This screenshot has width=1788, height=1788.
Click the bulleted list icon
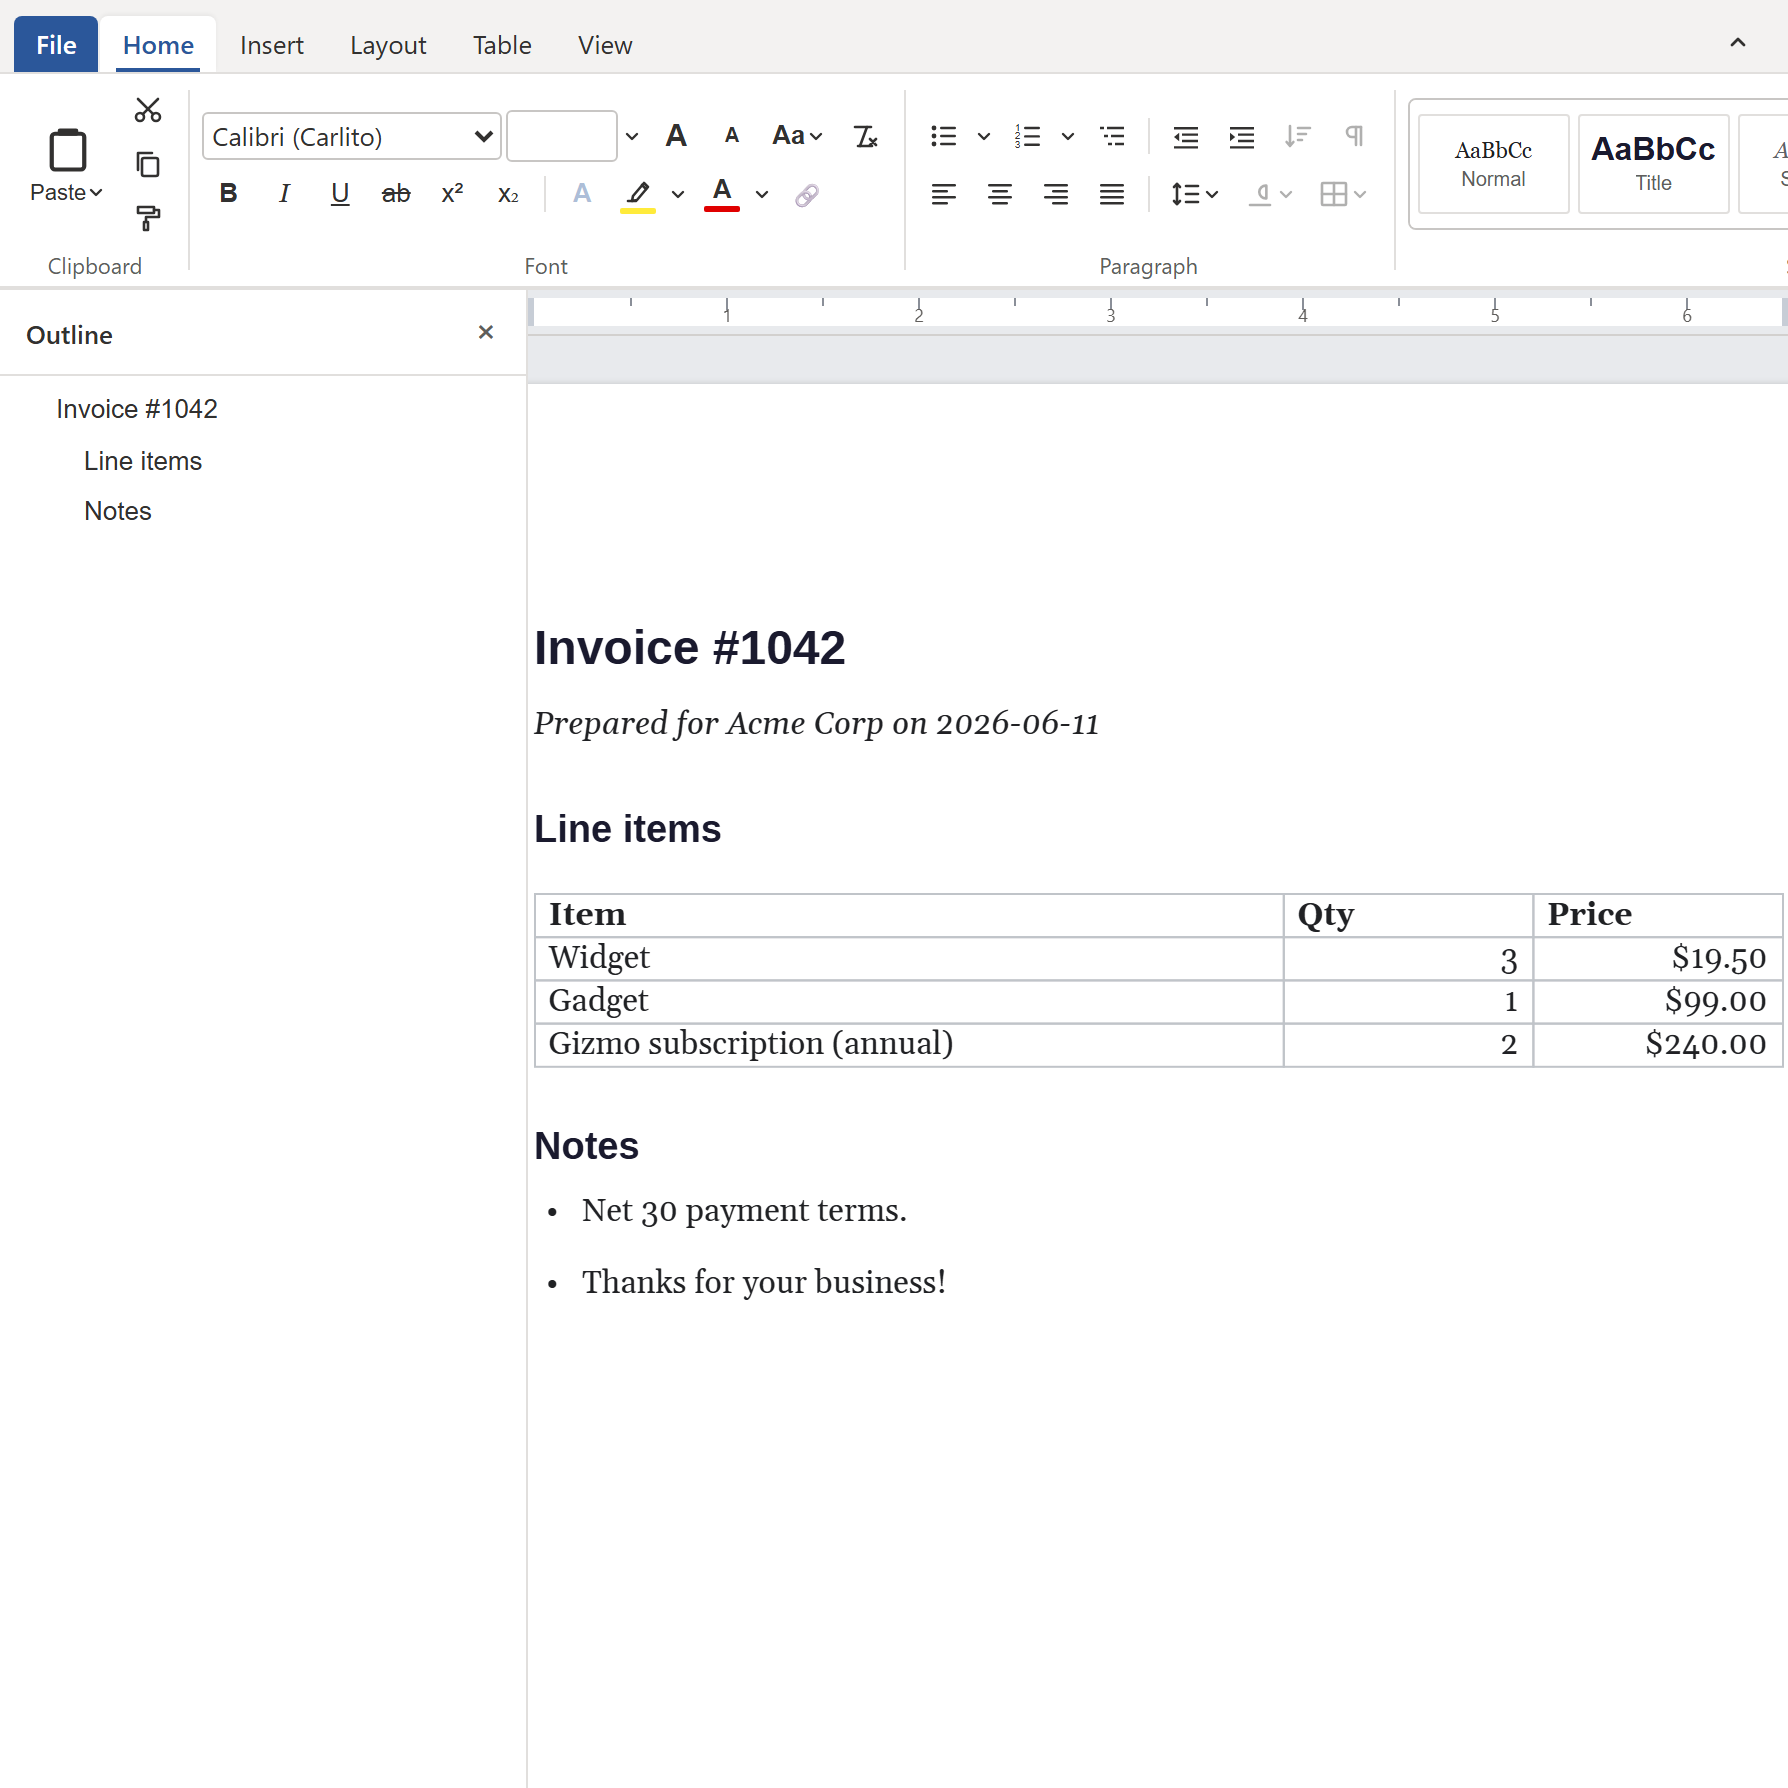[x=943, y=136]
